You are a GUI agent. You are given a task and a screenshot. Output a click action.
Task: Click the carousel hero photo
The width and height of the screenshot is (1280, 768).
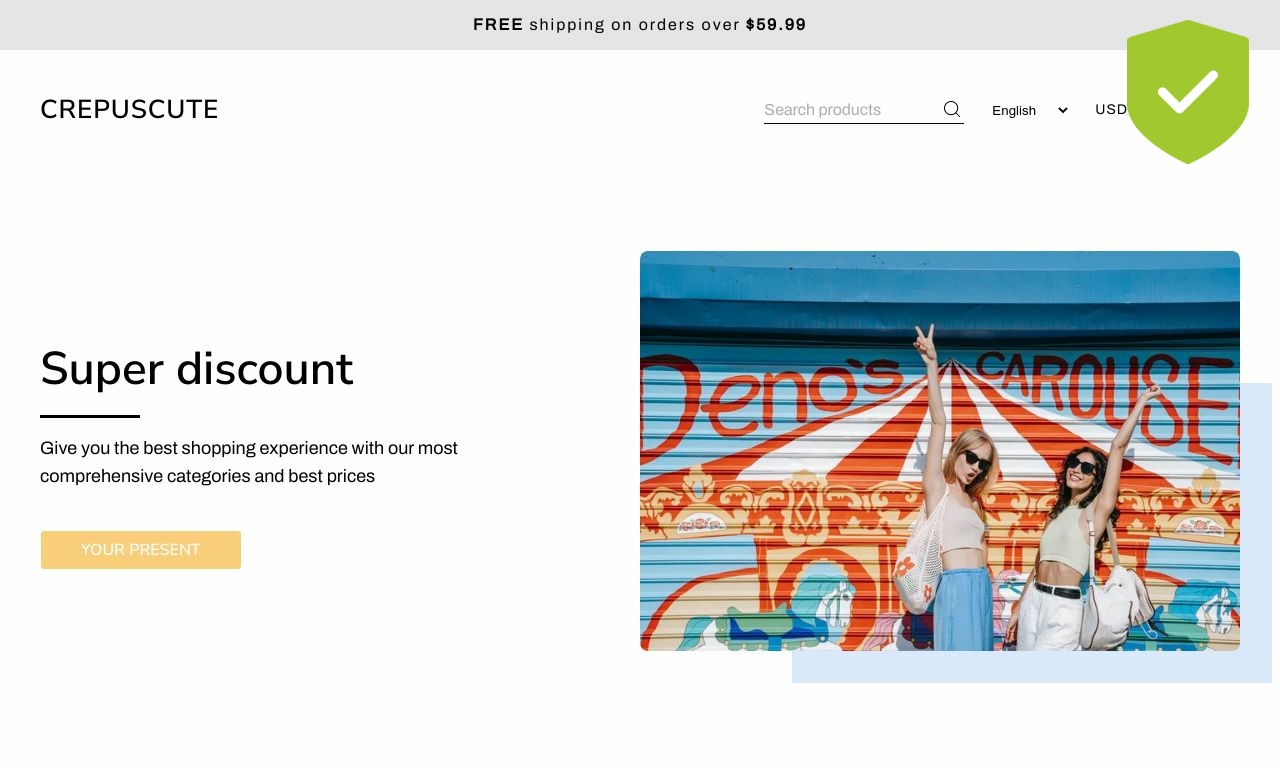pos(940,451)
